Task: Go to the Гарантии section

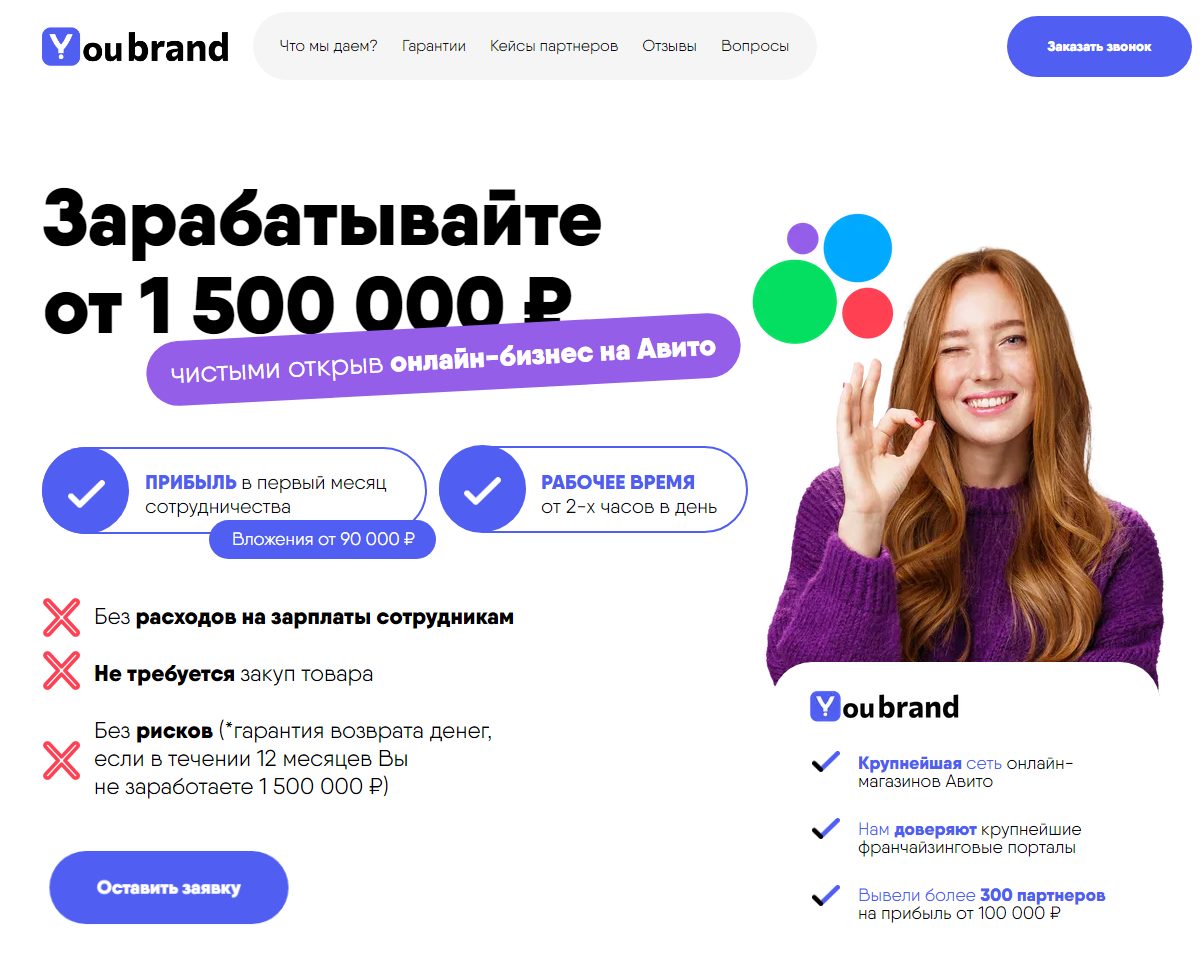Action: click(434, 46)
